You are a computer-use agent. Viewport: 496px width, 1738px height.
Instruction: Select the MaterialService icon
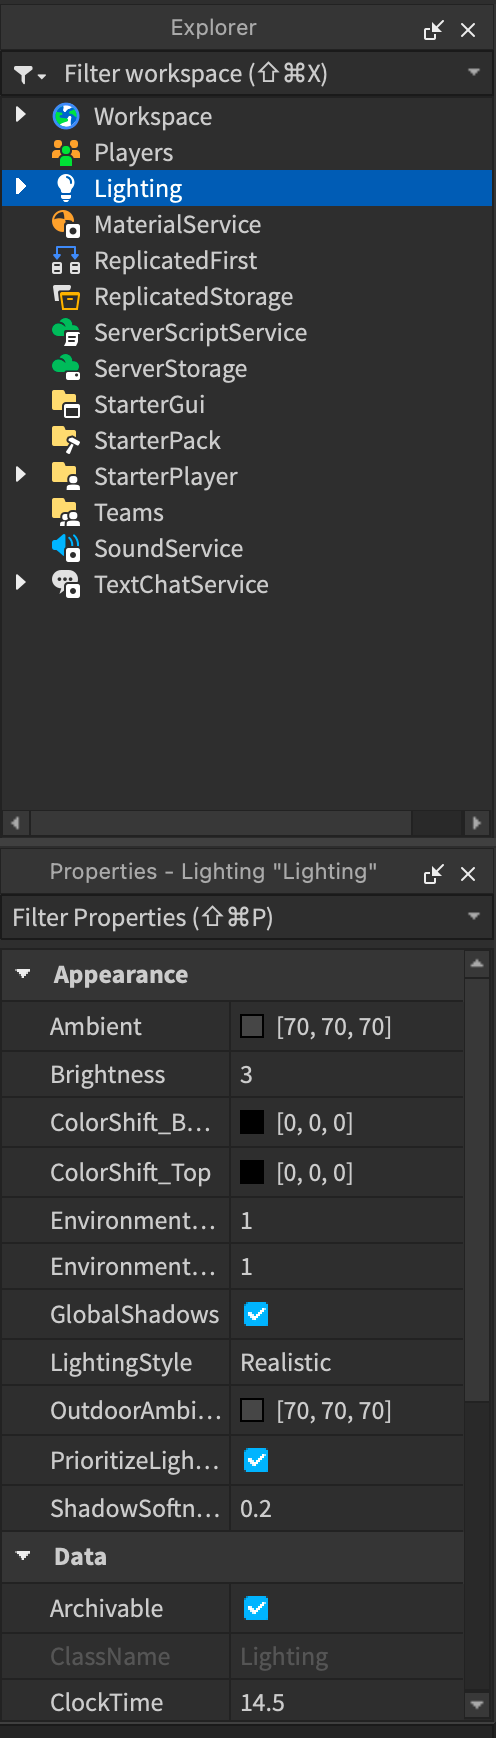coord(66,224)
